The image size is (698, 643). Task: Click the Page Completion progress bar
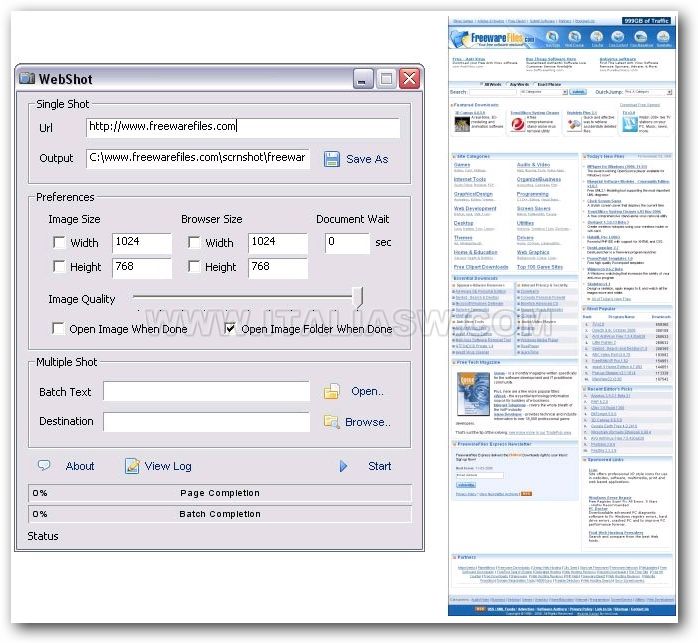pos(219,493)
